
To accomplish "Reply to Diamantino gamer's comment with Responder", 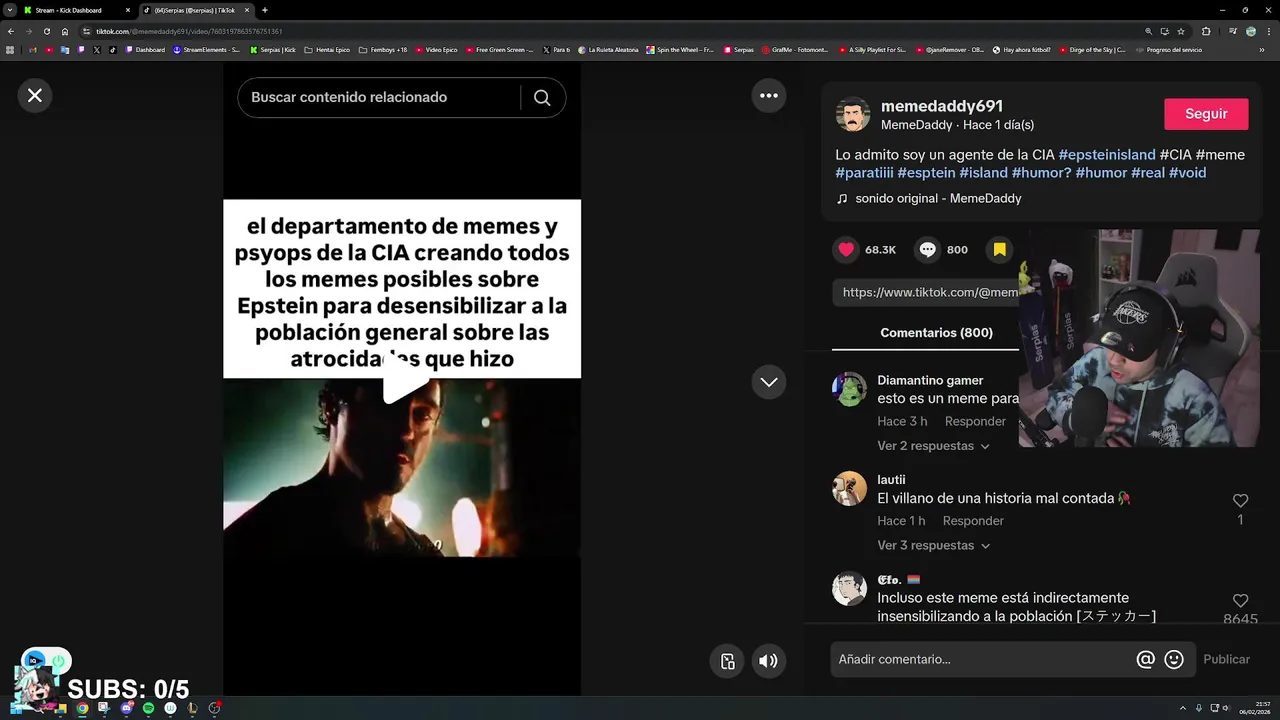I will pyautogui.click(x=975, y=421).
